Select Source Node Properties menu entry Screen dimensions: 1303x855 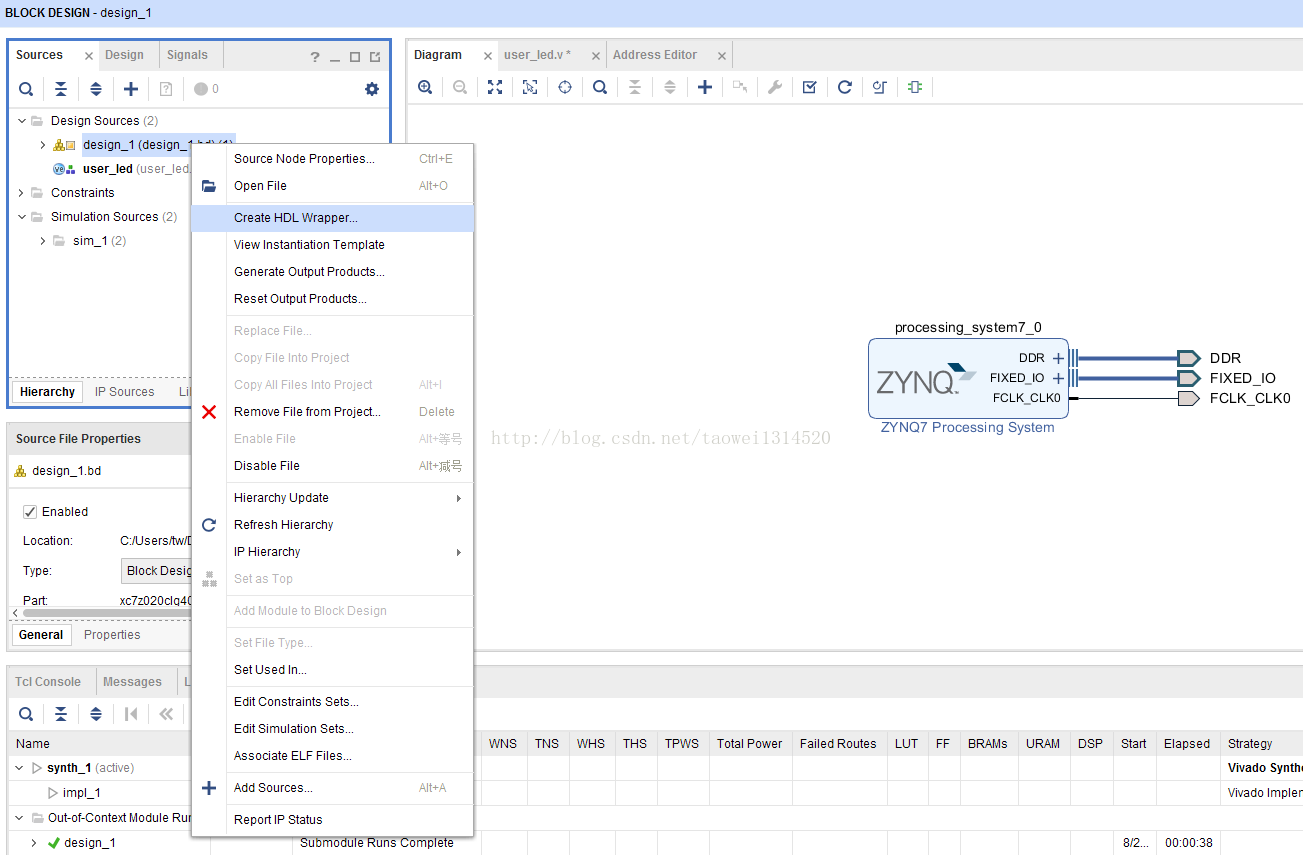(332, 159)
